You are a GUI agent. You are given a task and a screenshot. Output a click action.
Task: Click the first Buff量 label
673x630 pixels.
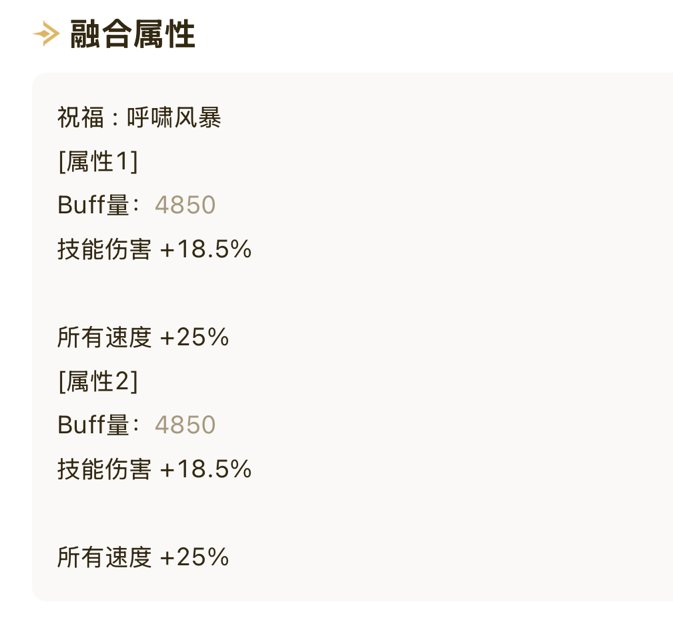[99, 205]
